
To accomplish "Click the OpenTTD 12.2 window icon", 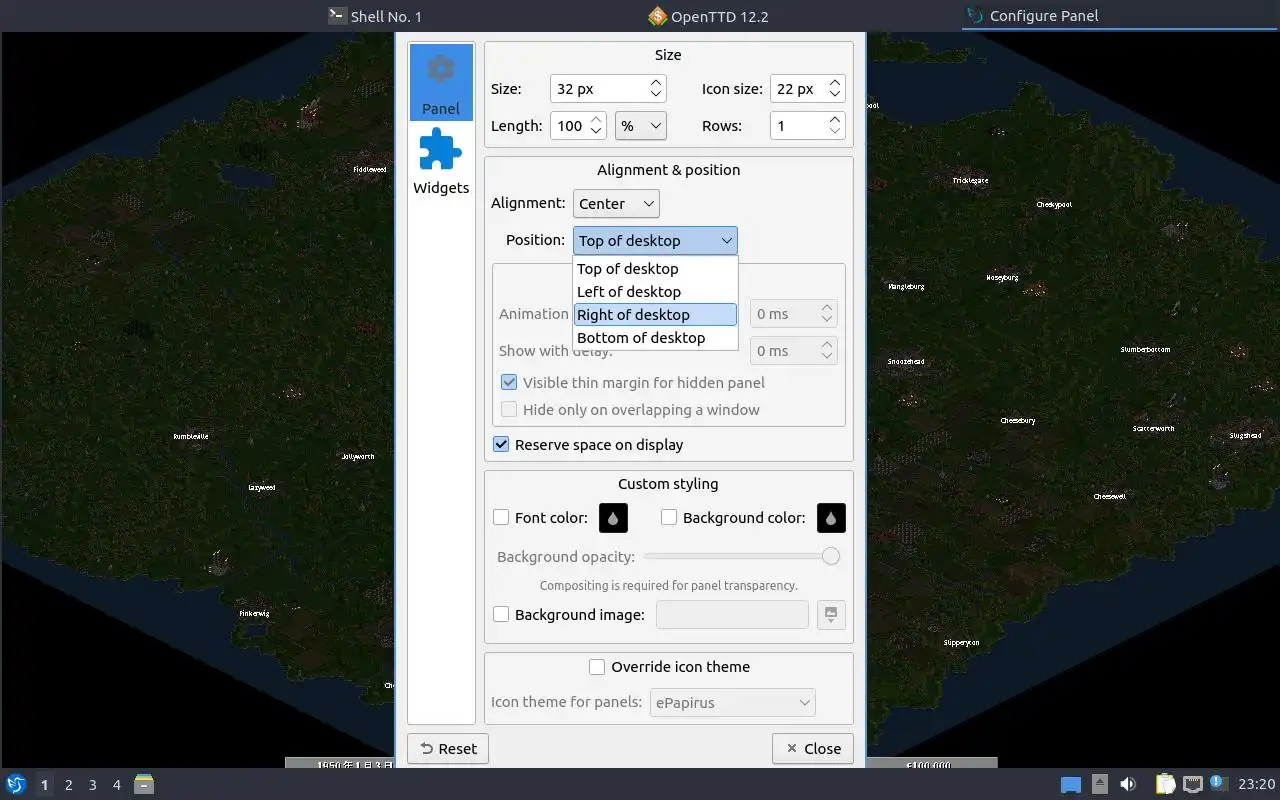I will [657, 16].
